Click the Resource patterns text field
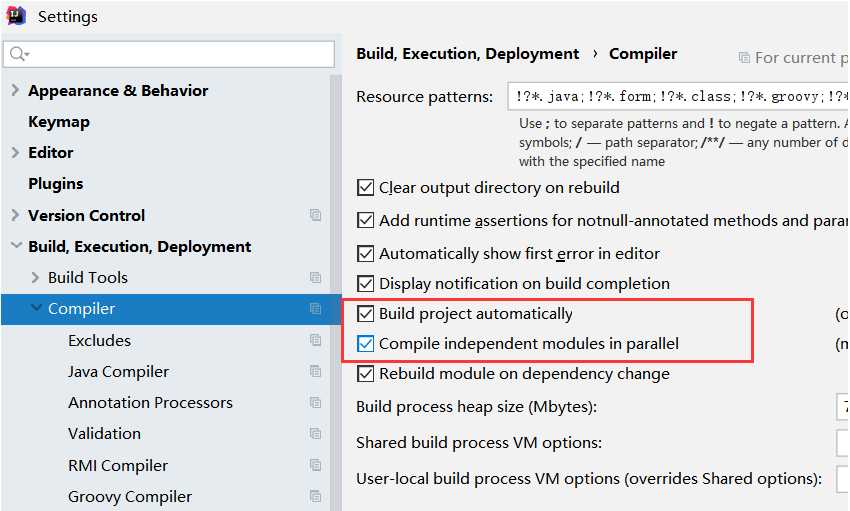 (x=676, y=97)
